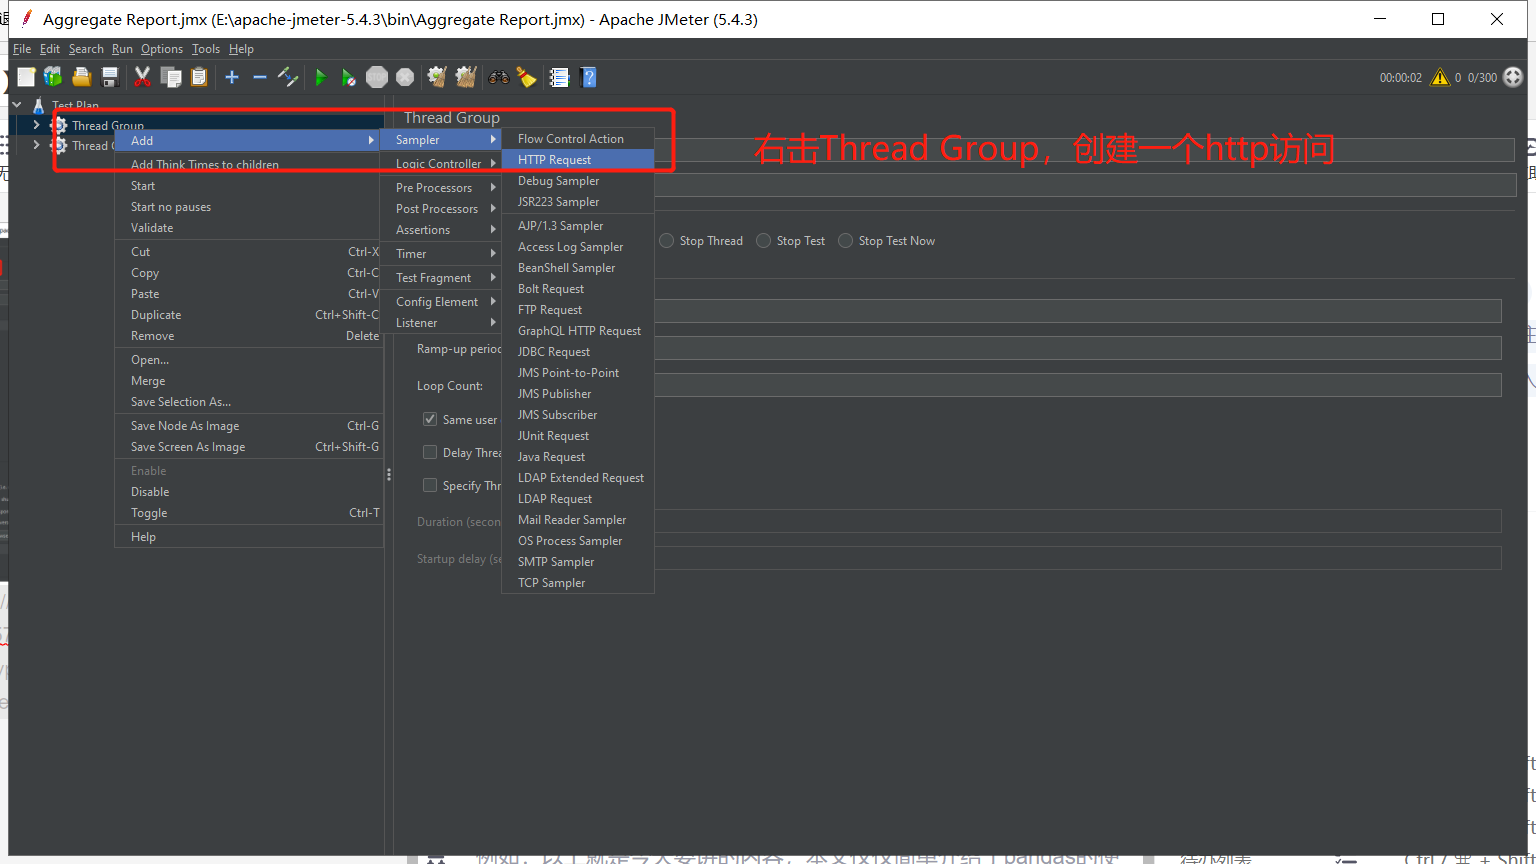
Task: Click the Stop sign toolbar icon
Action: coord(376,77)
